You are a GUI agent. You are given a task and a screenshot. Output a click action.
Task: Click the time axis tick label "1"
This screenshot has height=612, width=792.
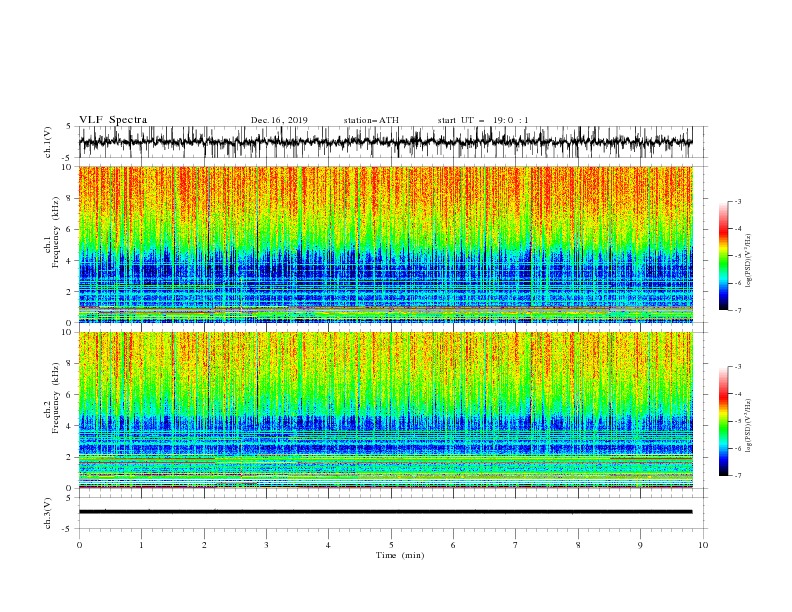point(141,545)
